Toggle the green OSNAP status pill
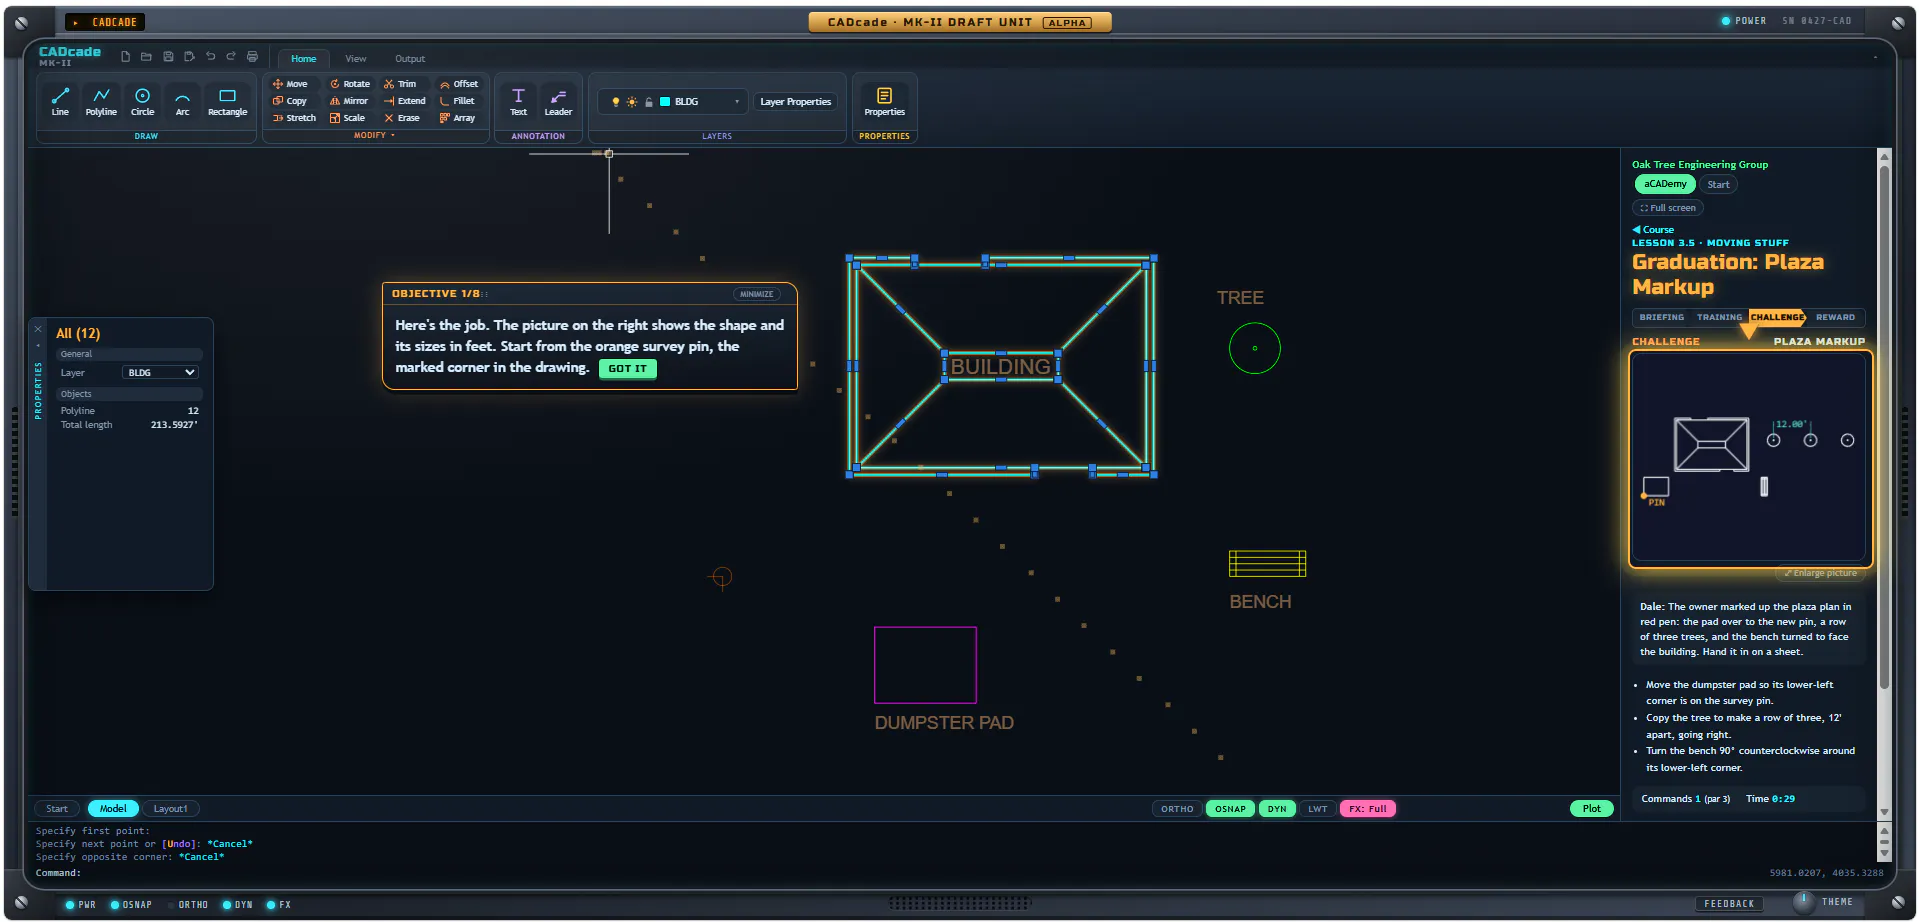1919x922 pixels. click(1230, 809)
